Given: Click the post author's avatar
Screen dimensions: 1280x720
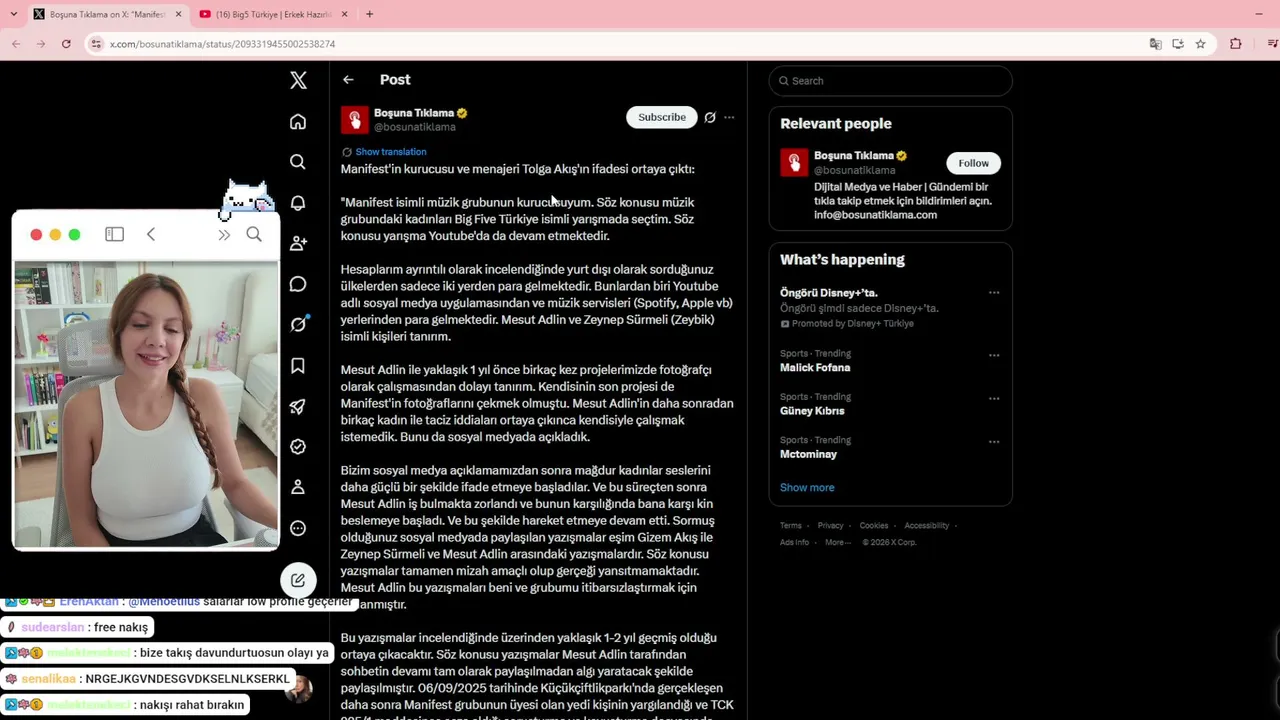Looking at the screenshot, I should pyautogui.click(x=354, y=120).
